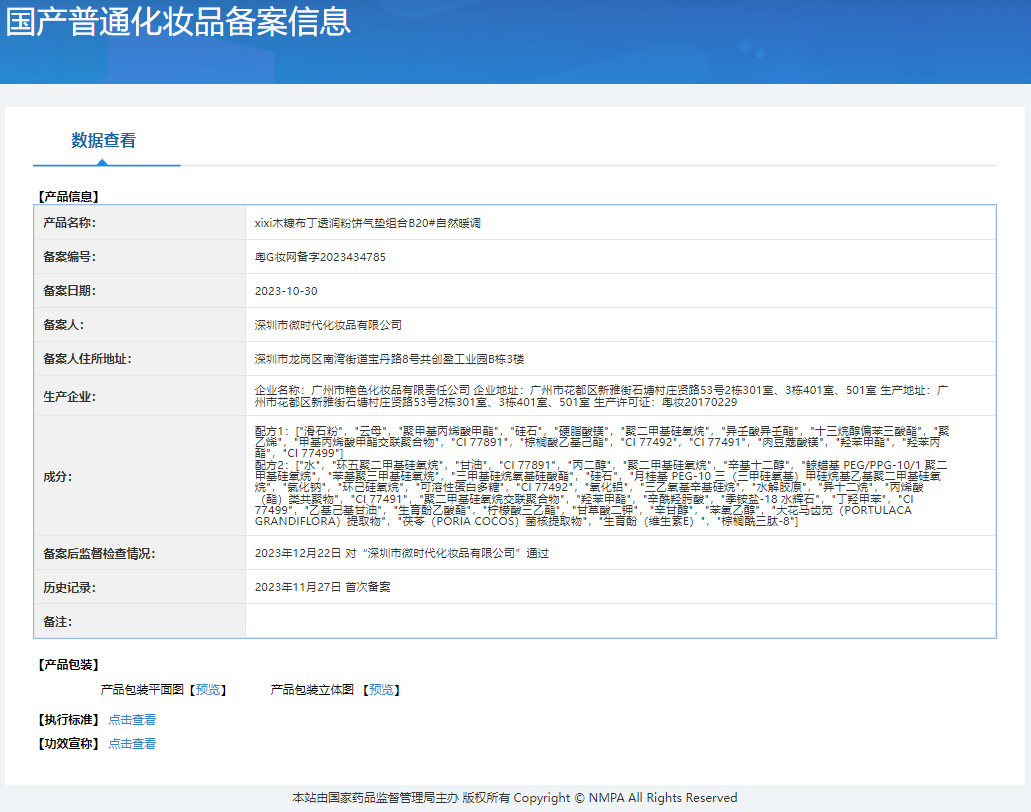The image size is (1031, 812).
Task: Click the 备案编号 label cell
Action: (139, 257)
